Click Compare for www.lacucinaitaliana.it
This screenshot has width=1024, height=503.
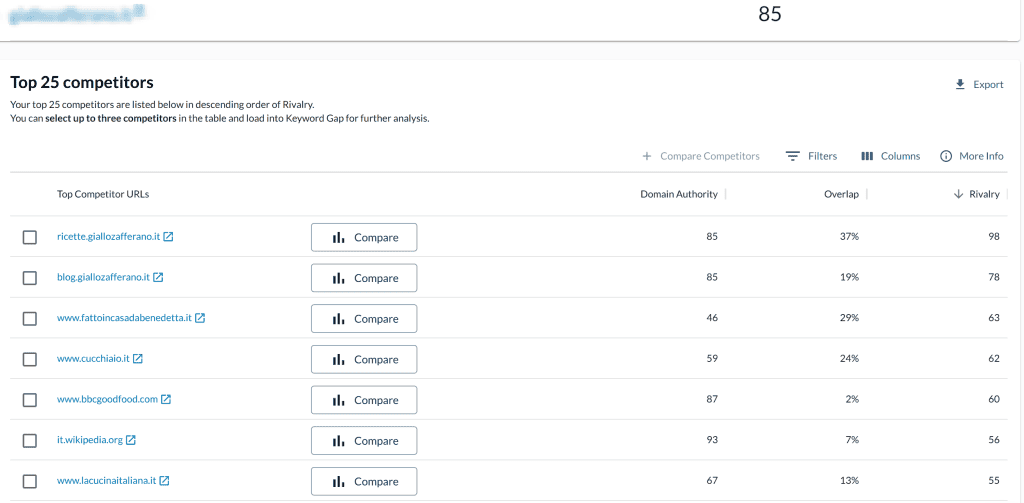[x=364, y=481]
